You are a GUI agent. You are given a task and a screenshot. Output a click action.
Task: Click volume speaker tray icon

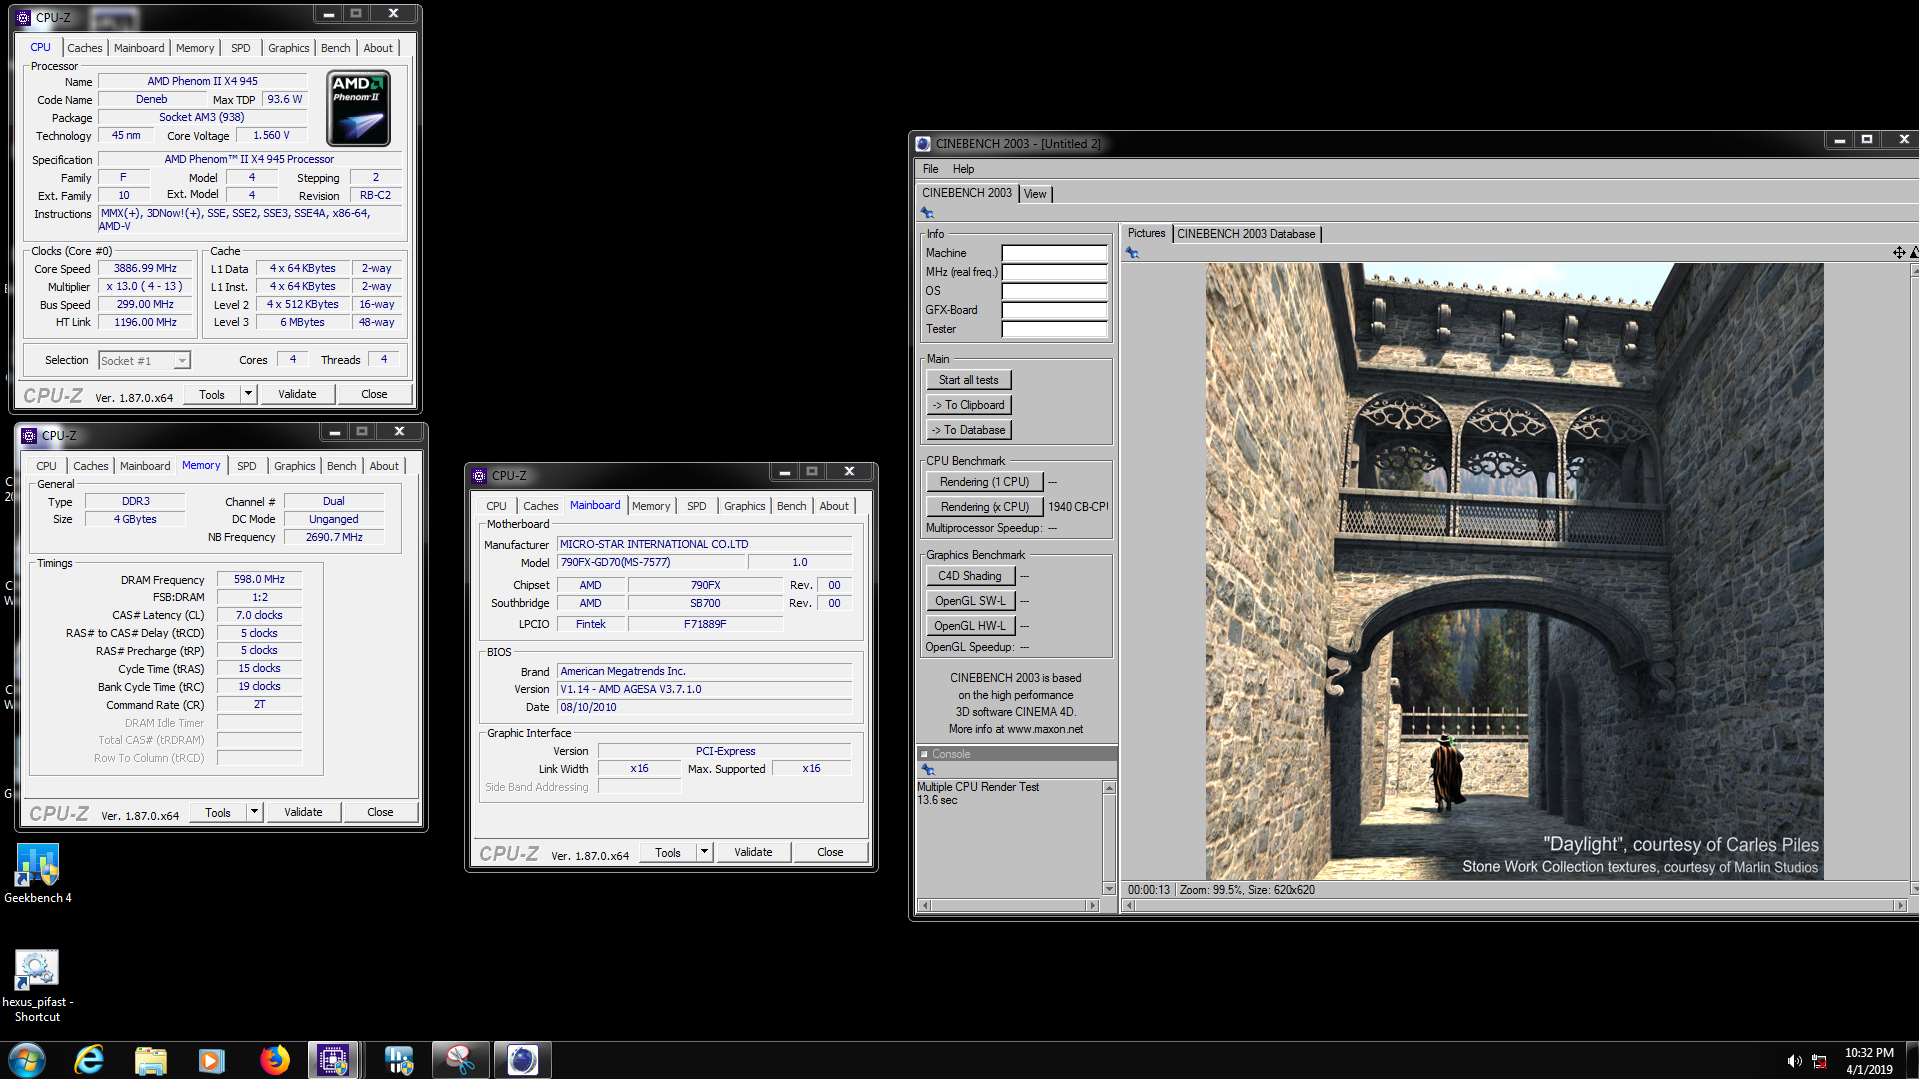(1794, 1061)
